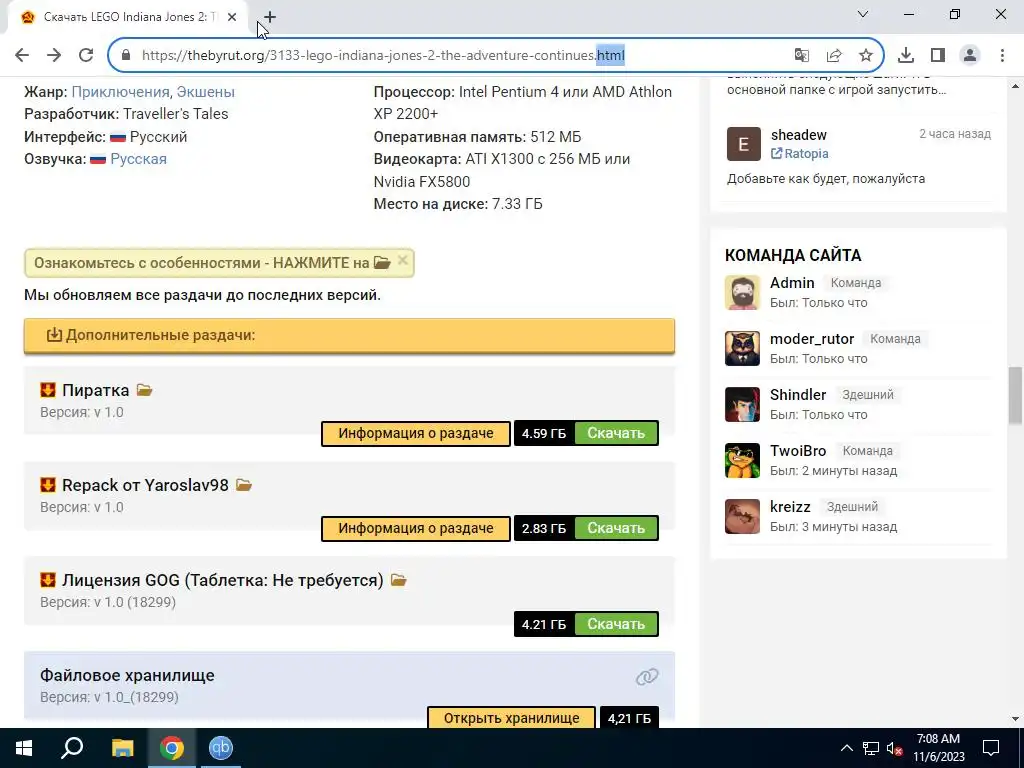Image resolution: width=1024 pixels, height=768 pixels.
Task: Reload the current page
Action: [86, 55]
